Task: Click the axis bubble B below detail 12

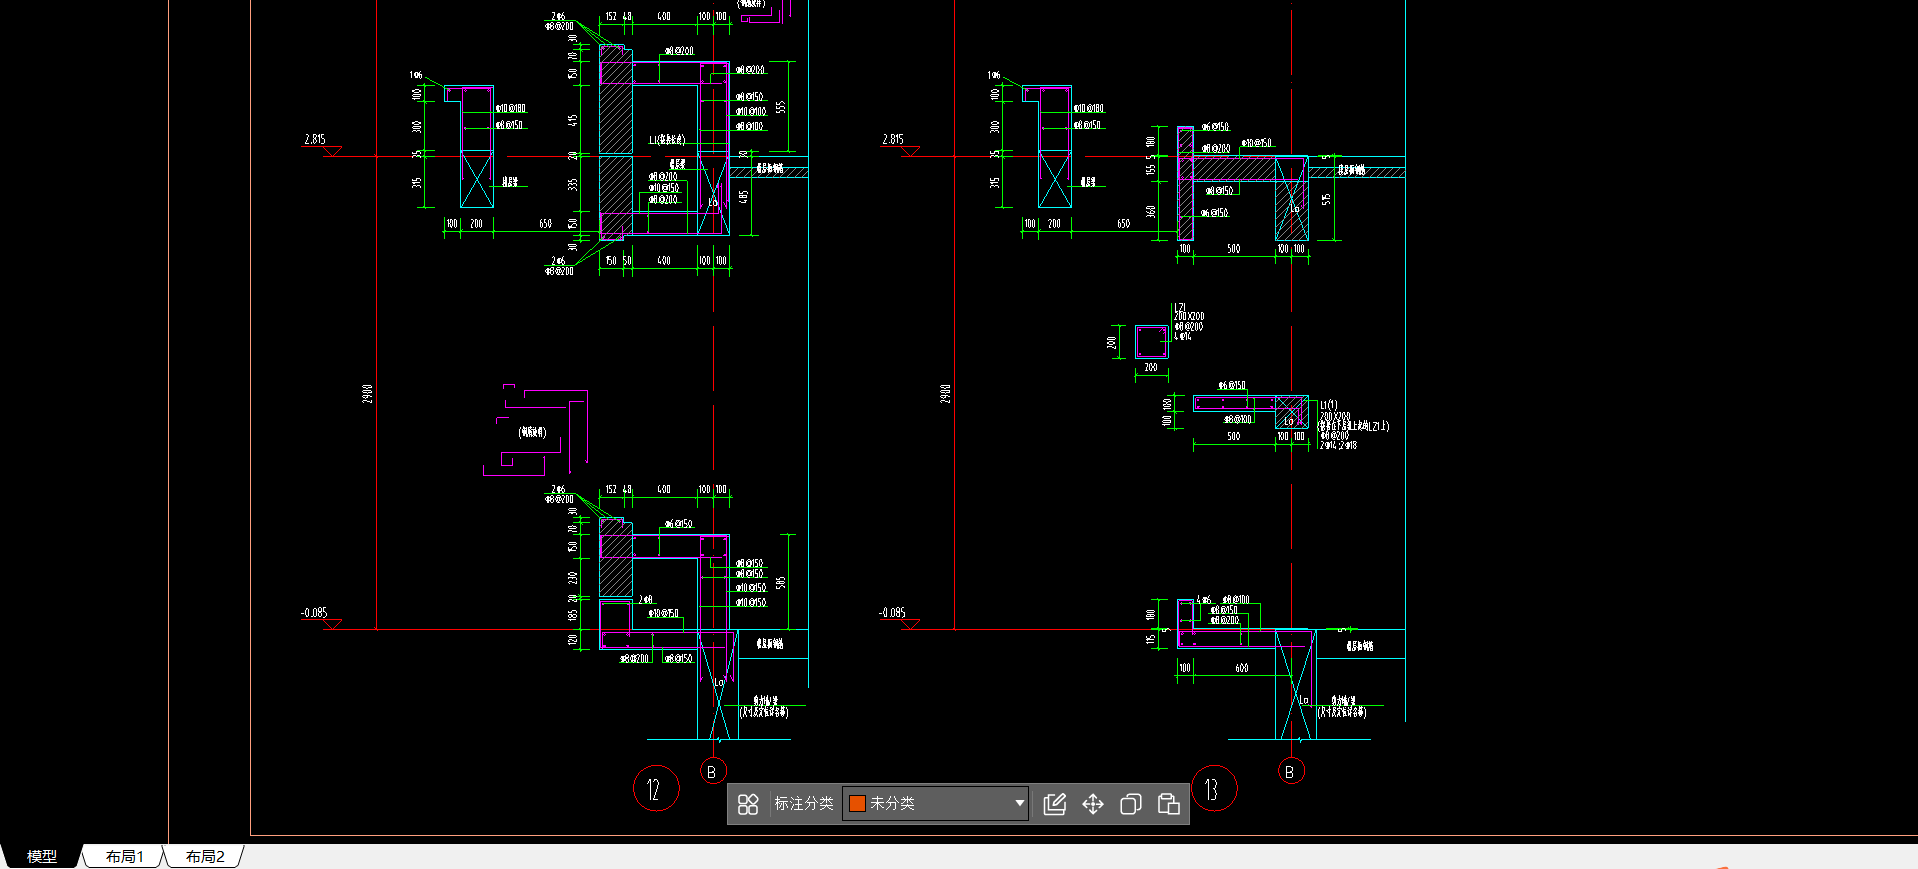Action: 712,771
